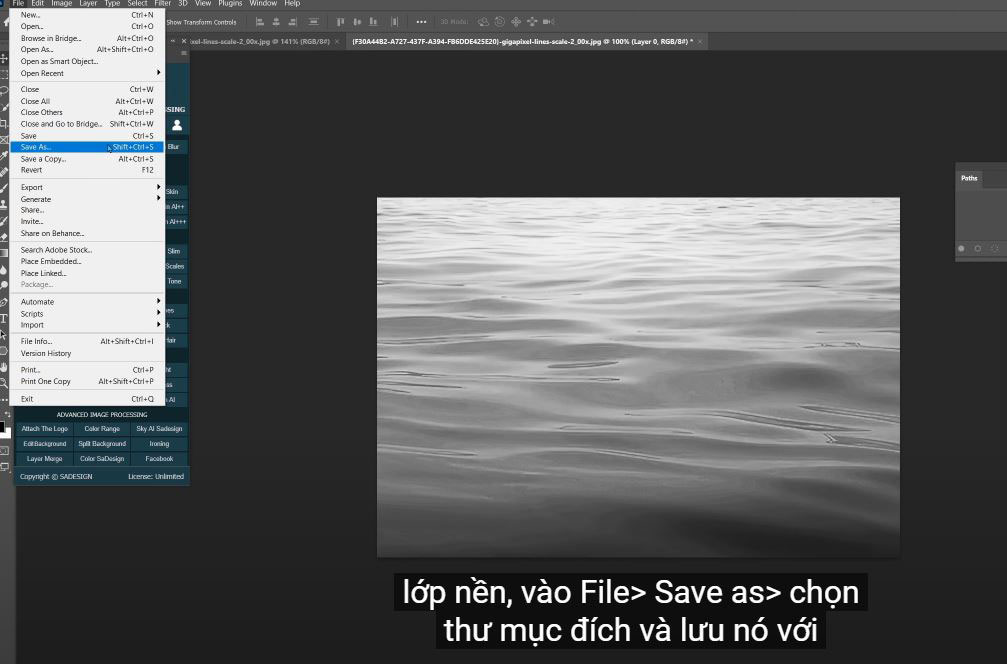
Task: Click the align left edges icon
Action: tap(259, 22)
